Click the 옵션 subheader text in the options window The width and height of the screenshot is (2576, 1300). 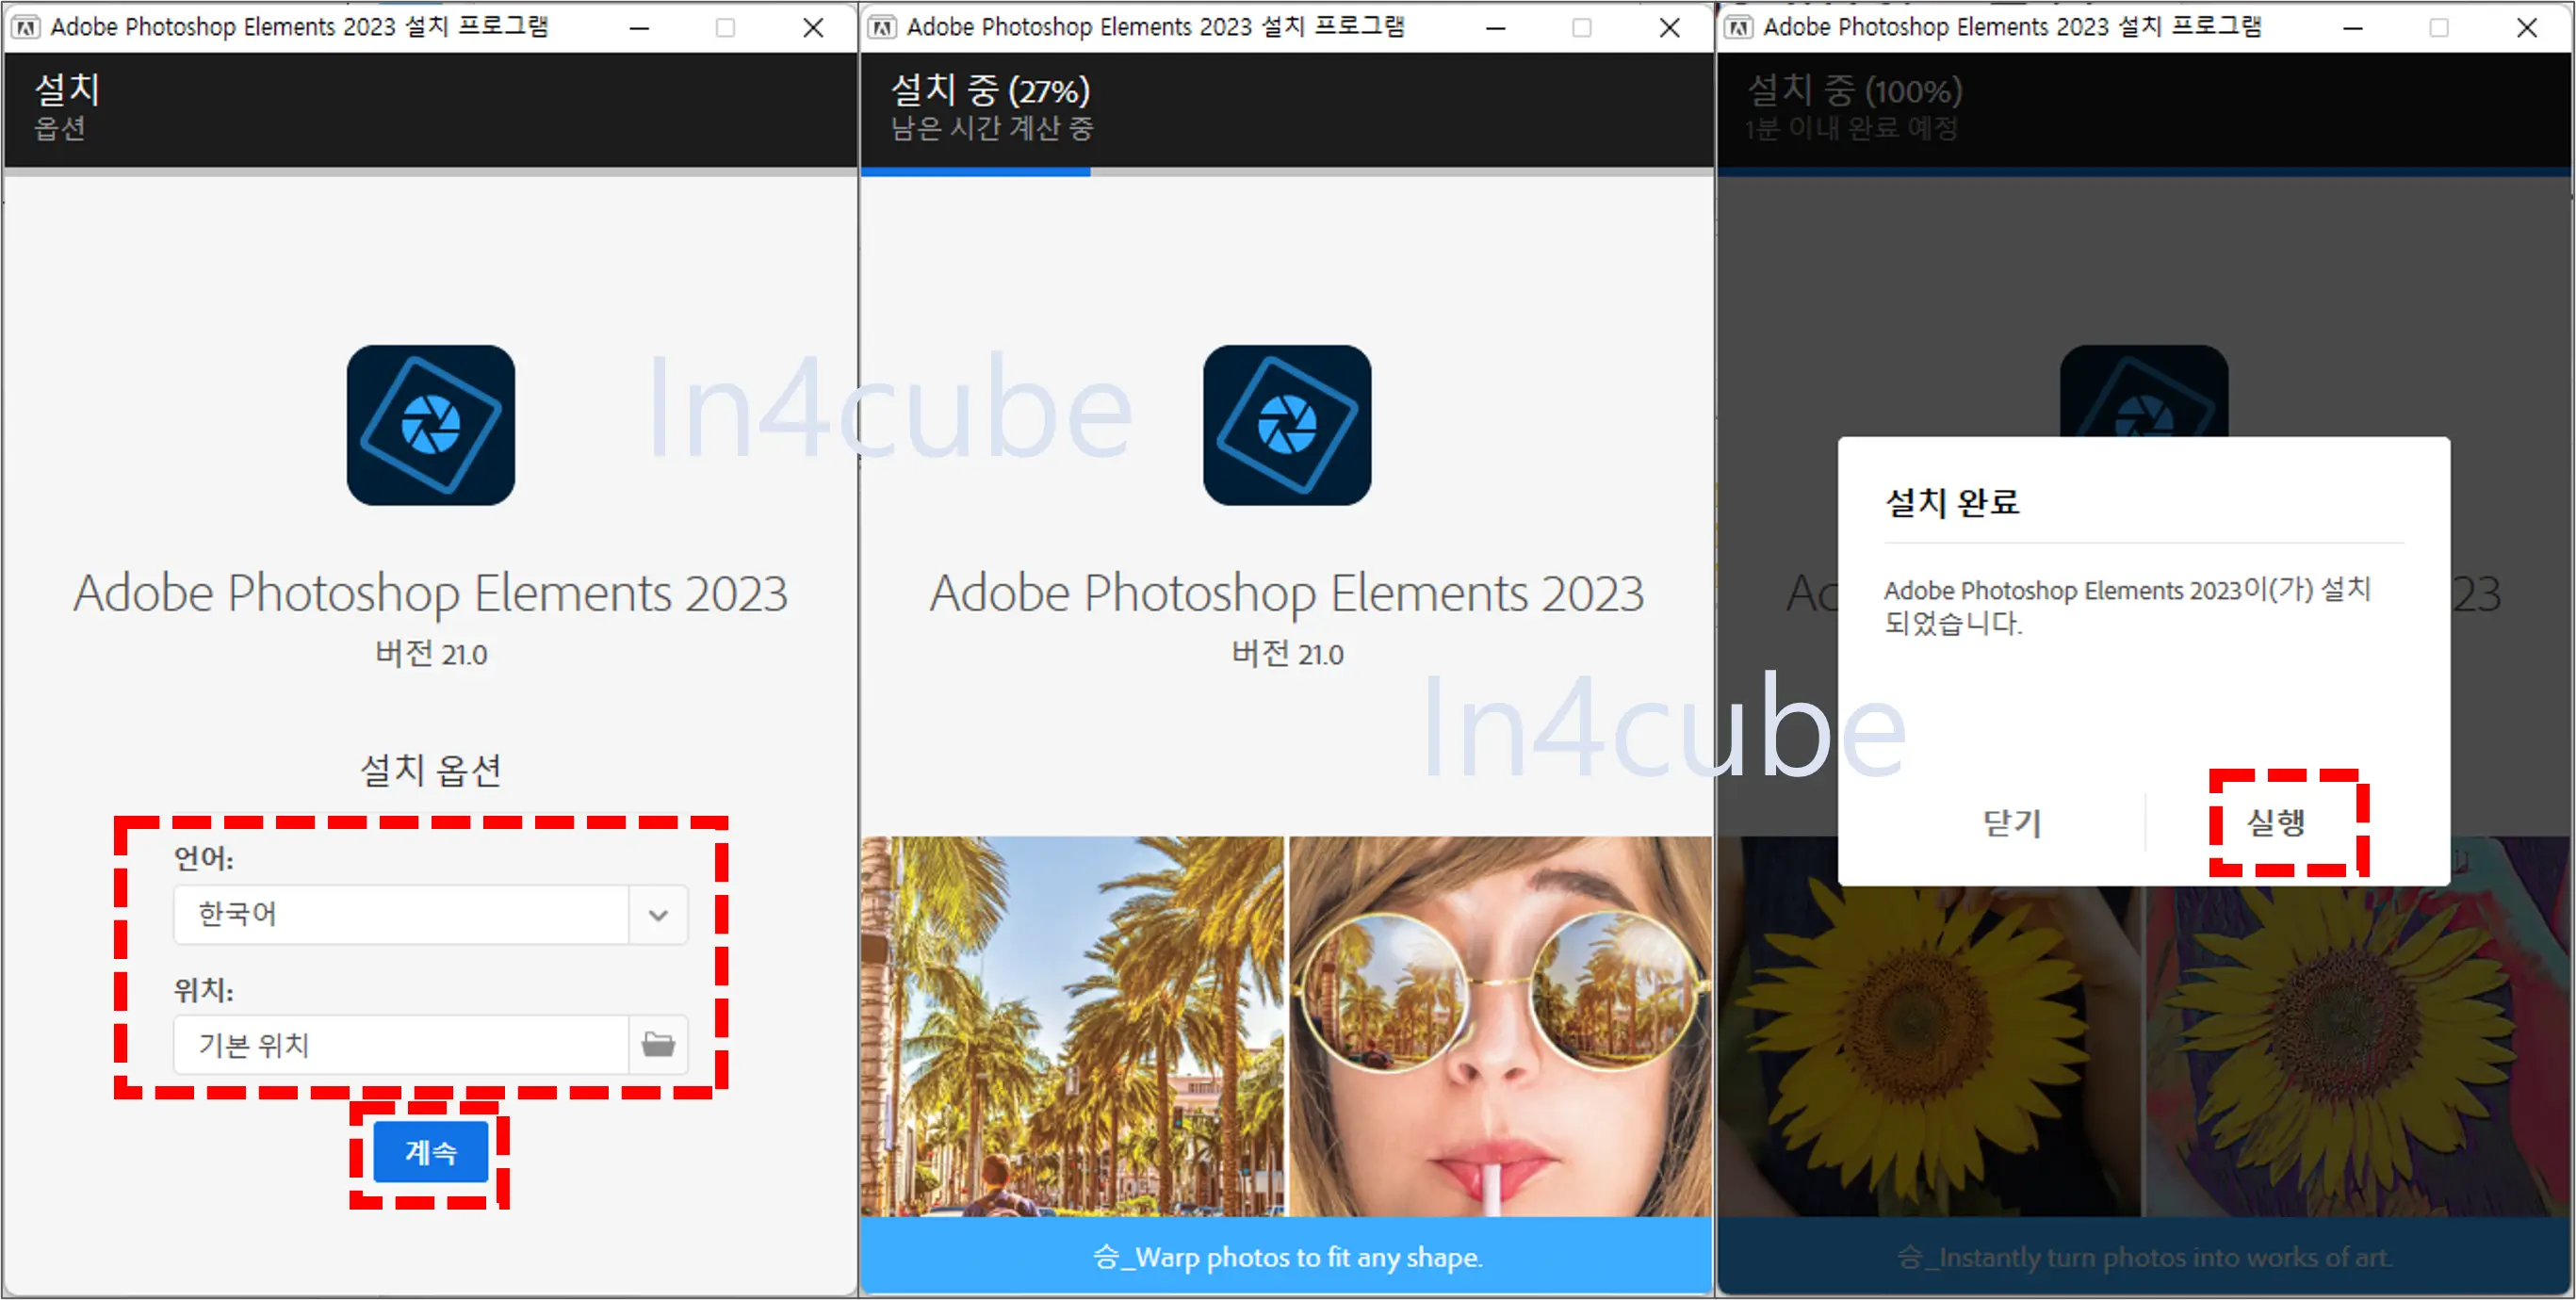click(x=60, y=129)
